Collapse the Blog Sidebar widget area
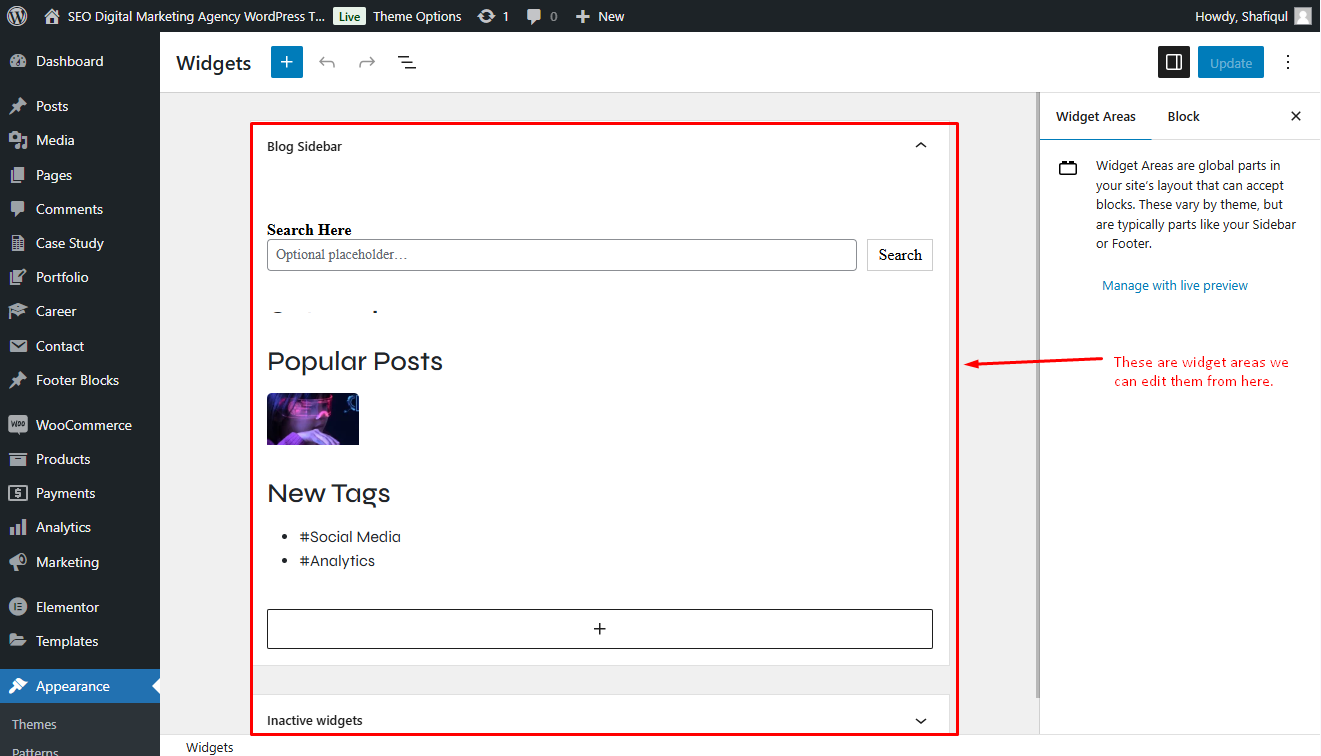The width and height of the screenshot is (1321, 756). click(921, 146)
